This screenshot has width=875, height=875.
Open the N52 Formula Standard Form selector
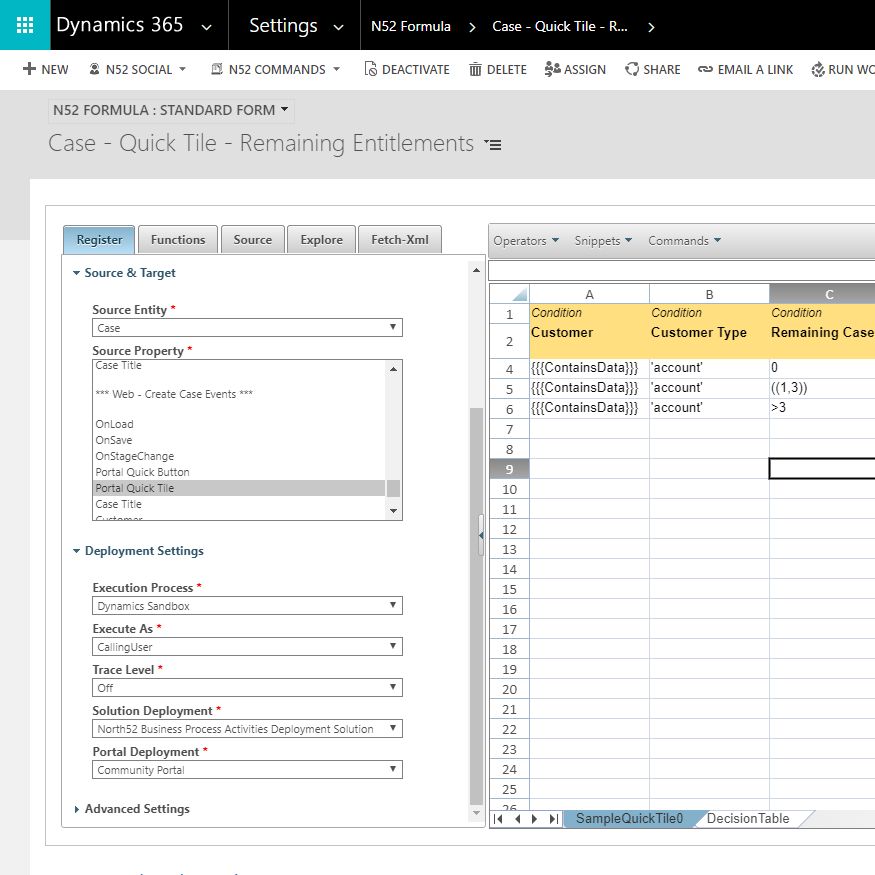[171, 110]
